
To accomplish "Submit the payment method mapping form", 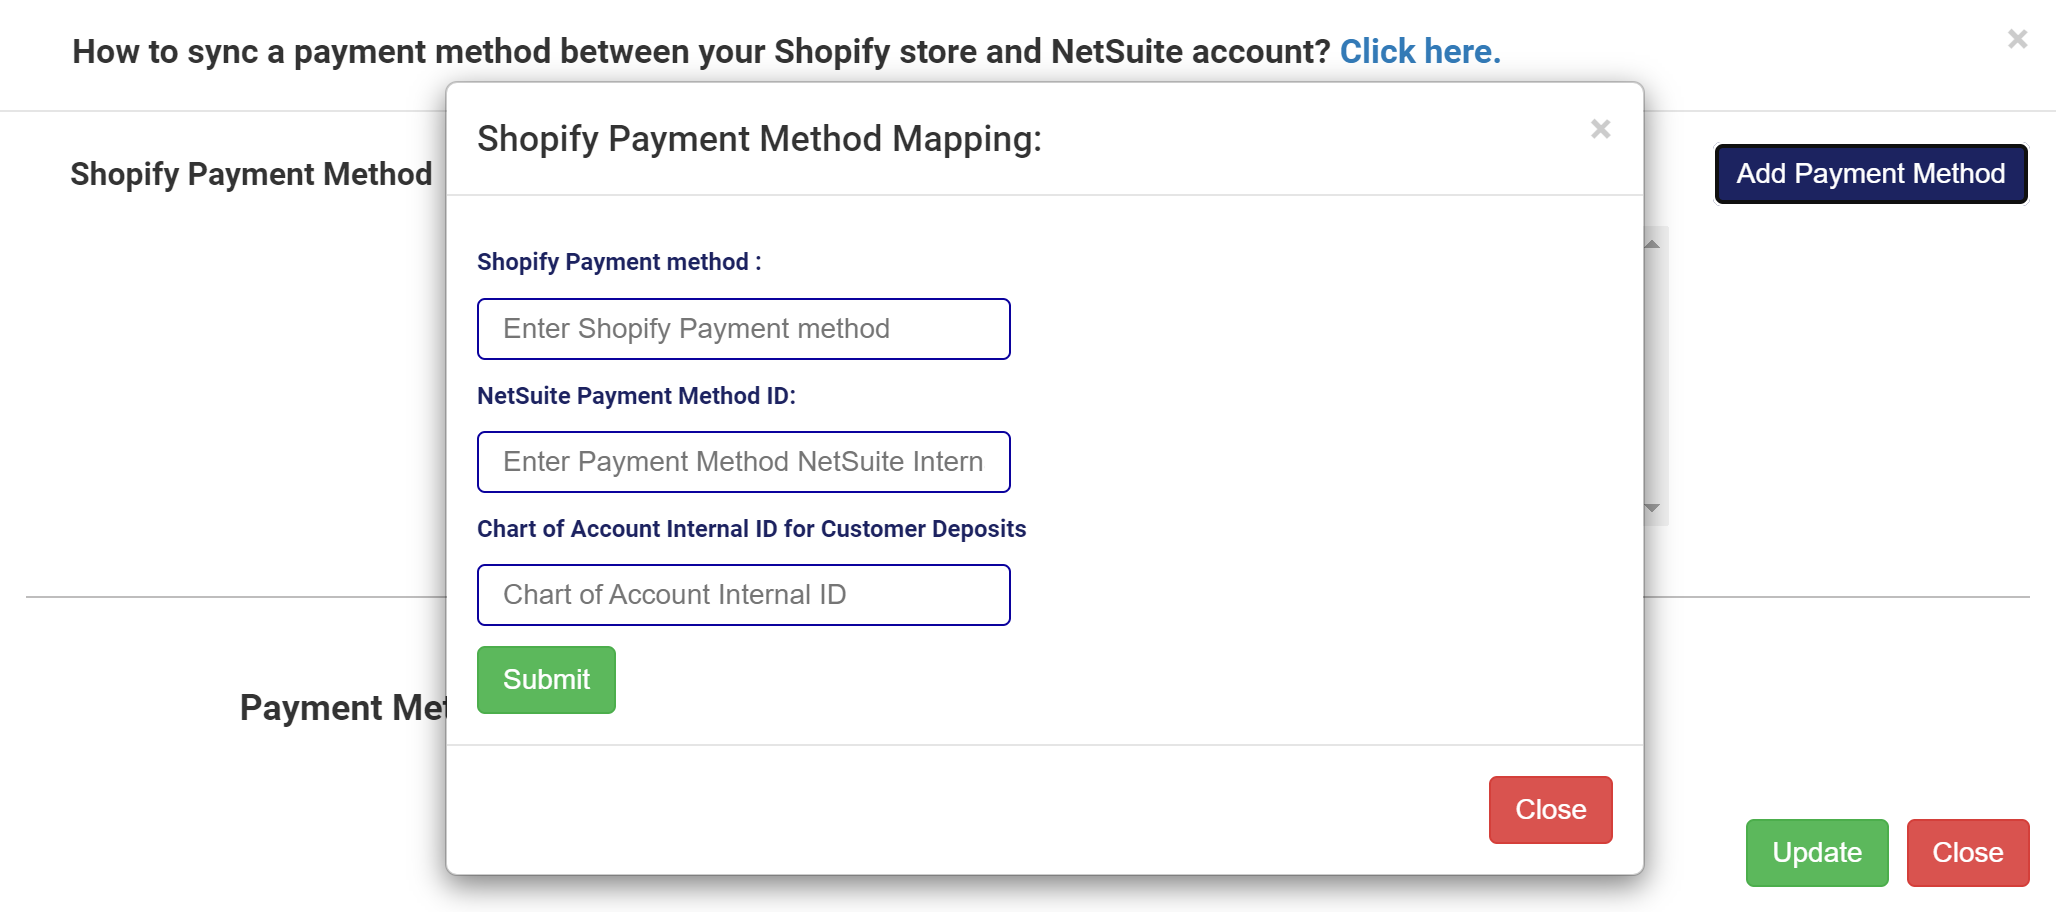I will point(546,680).
